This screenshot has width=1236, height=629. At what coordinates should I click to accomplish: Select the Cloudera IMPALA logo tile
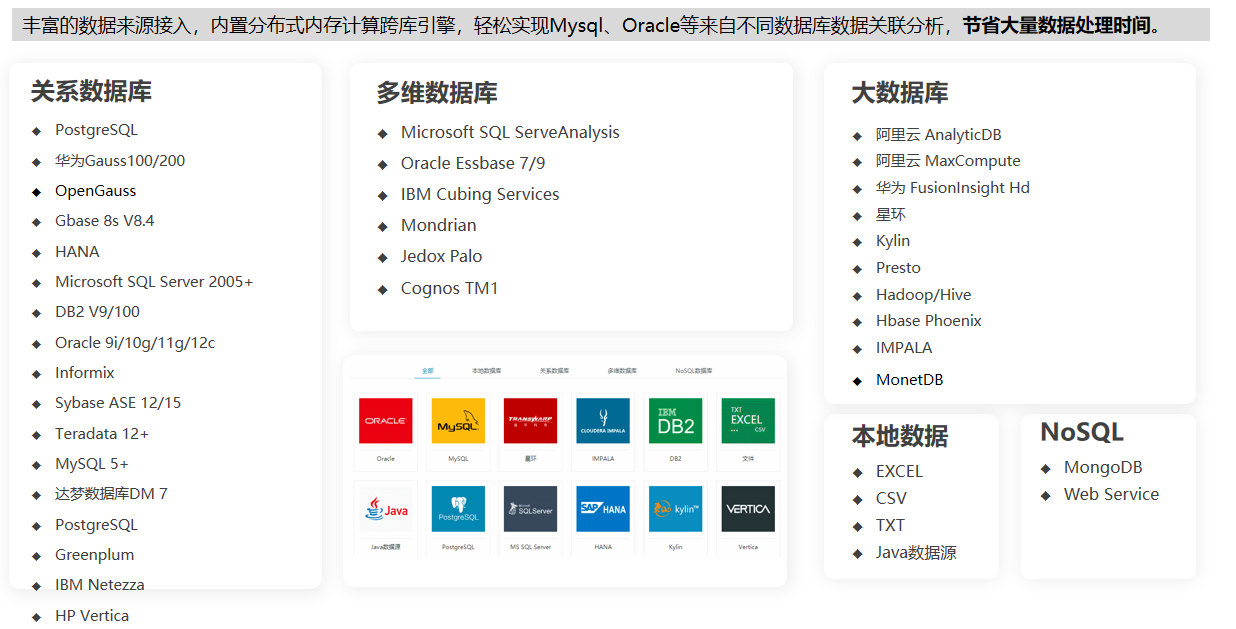pyautogui.click(x=603, y=421)
